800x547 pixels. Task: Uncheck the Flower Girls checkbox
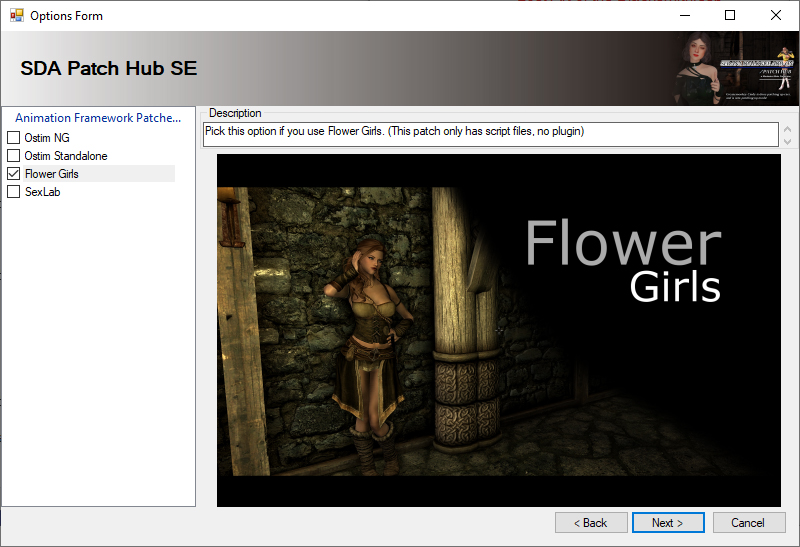coord(14,173)
